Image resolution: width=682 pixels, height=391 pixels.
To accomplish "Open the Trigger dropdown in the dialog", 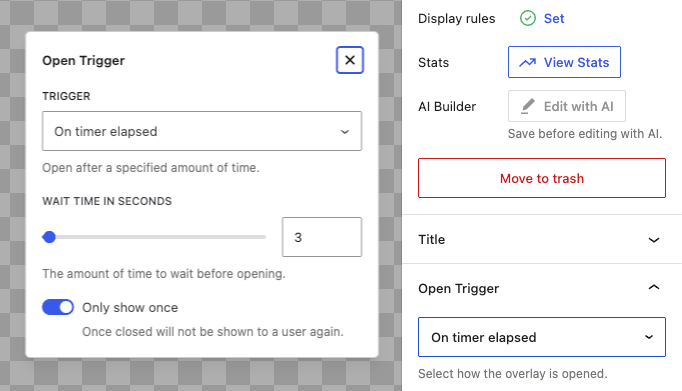I will pos(202,131).
